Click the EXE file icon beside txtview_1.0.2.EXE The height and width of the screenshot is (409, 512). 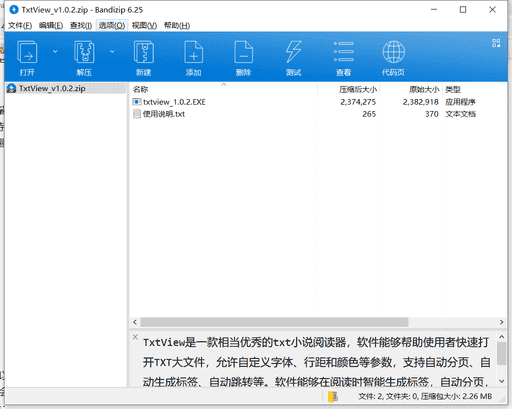137,102
